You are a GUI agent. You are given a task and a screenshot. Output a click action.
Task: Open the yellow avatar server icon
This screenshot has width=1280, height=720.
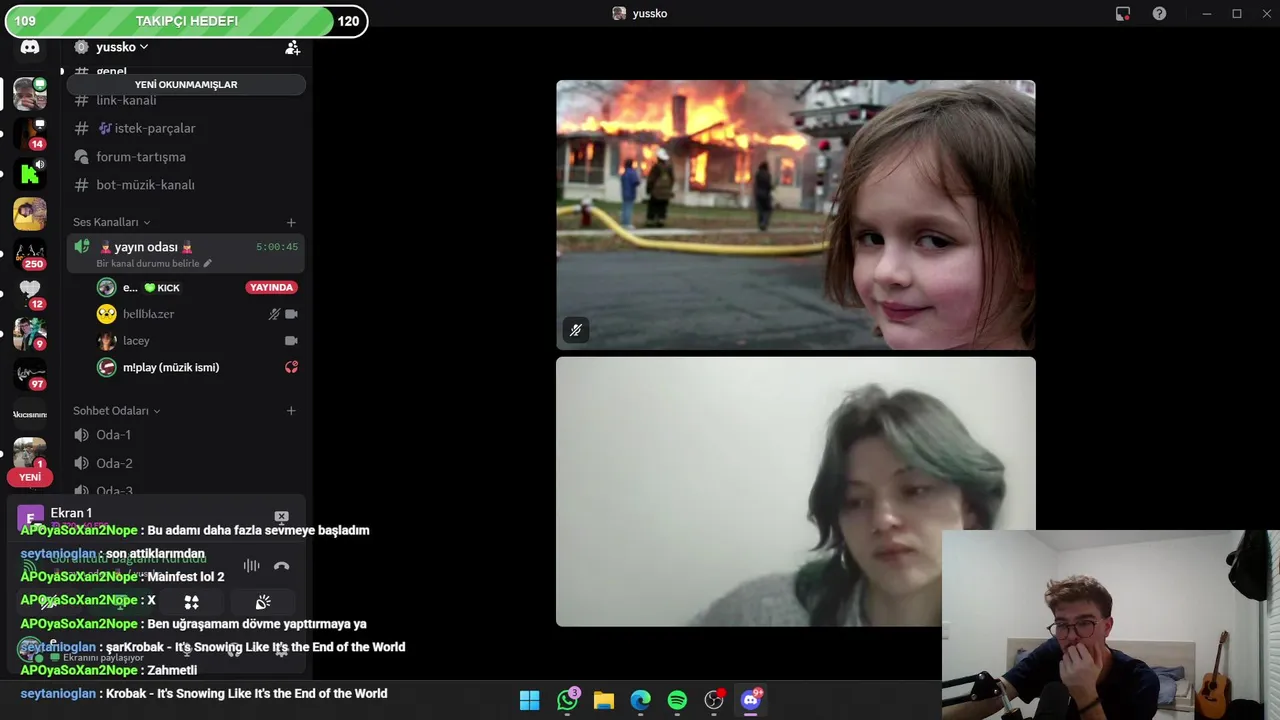(29, 214)
